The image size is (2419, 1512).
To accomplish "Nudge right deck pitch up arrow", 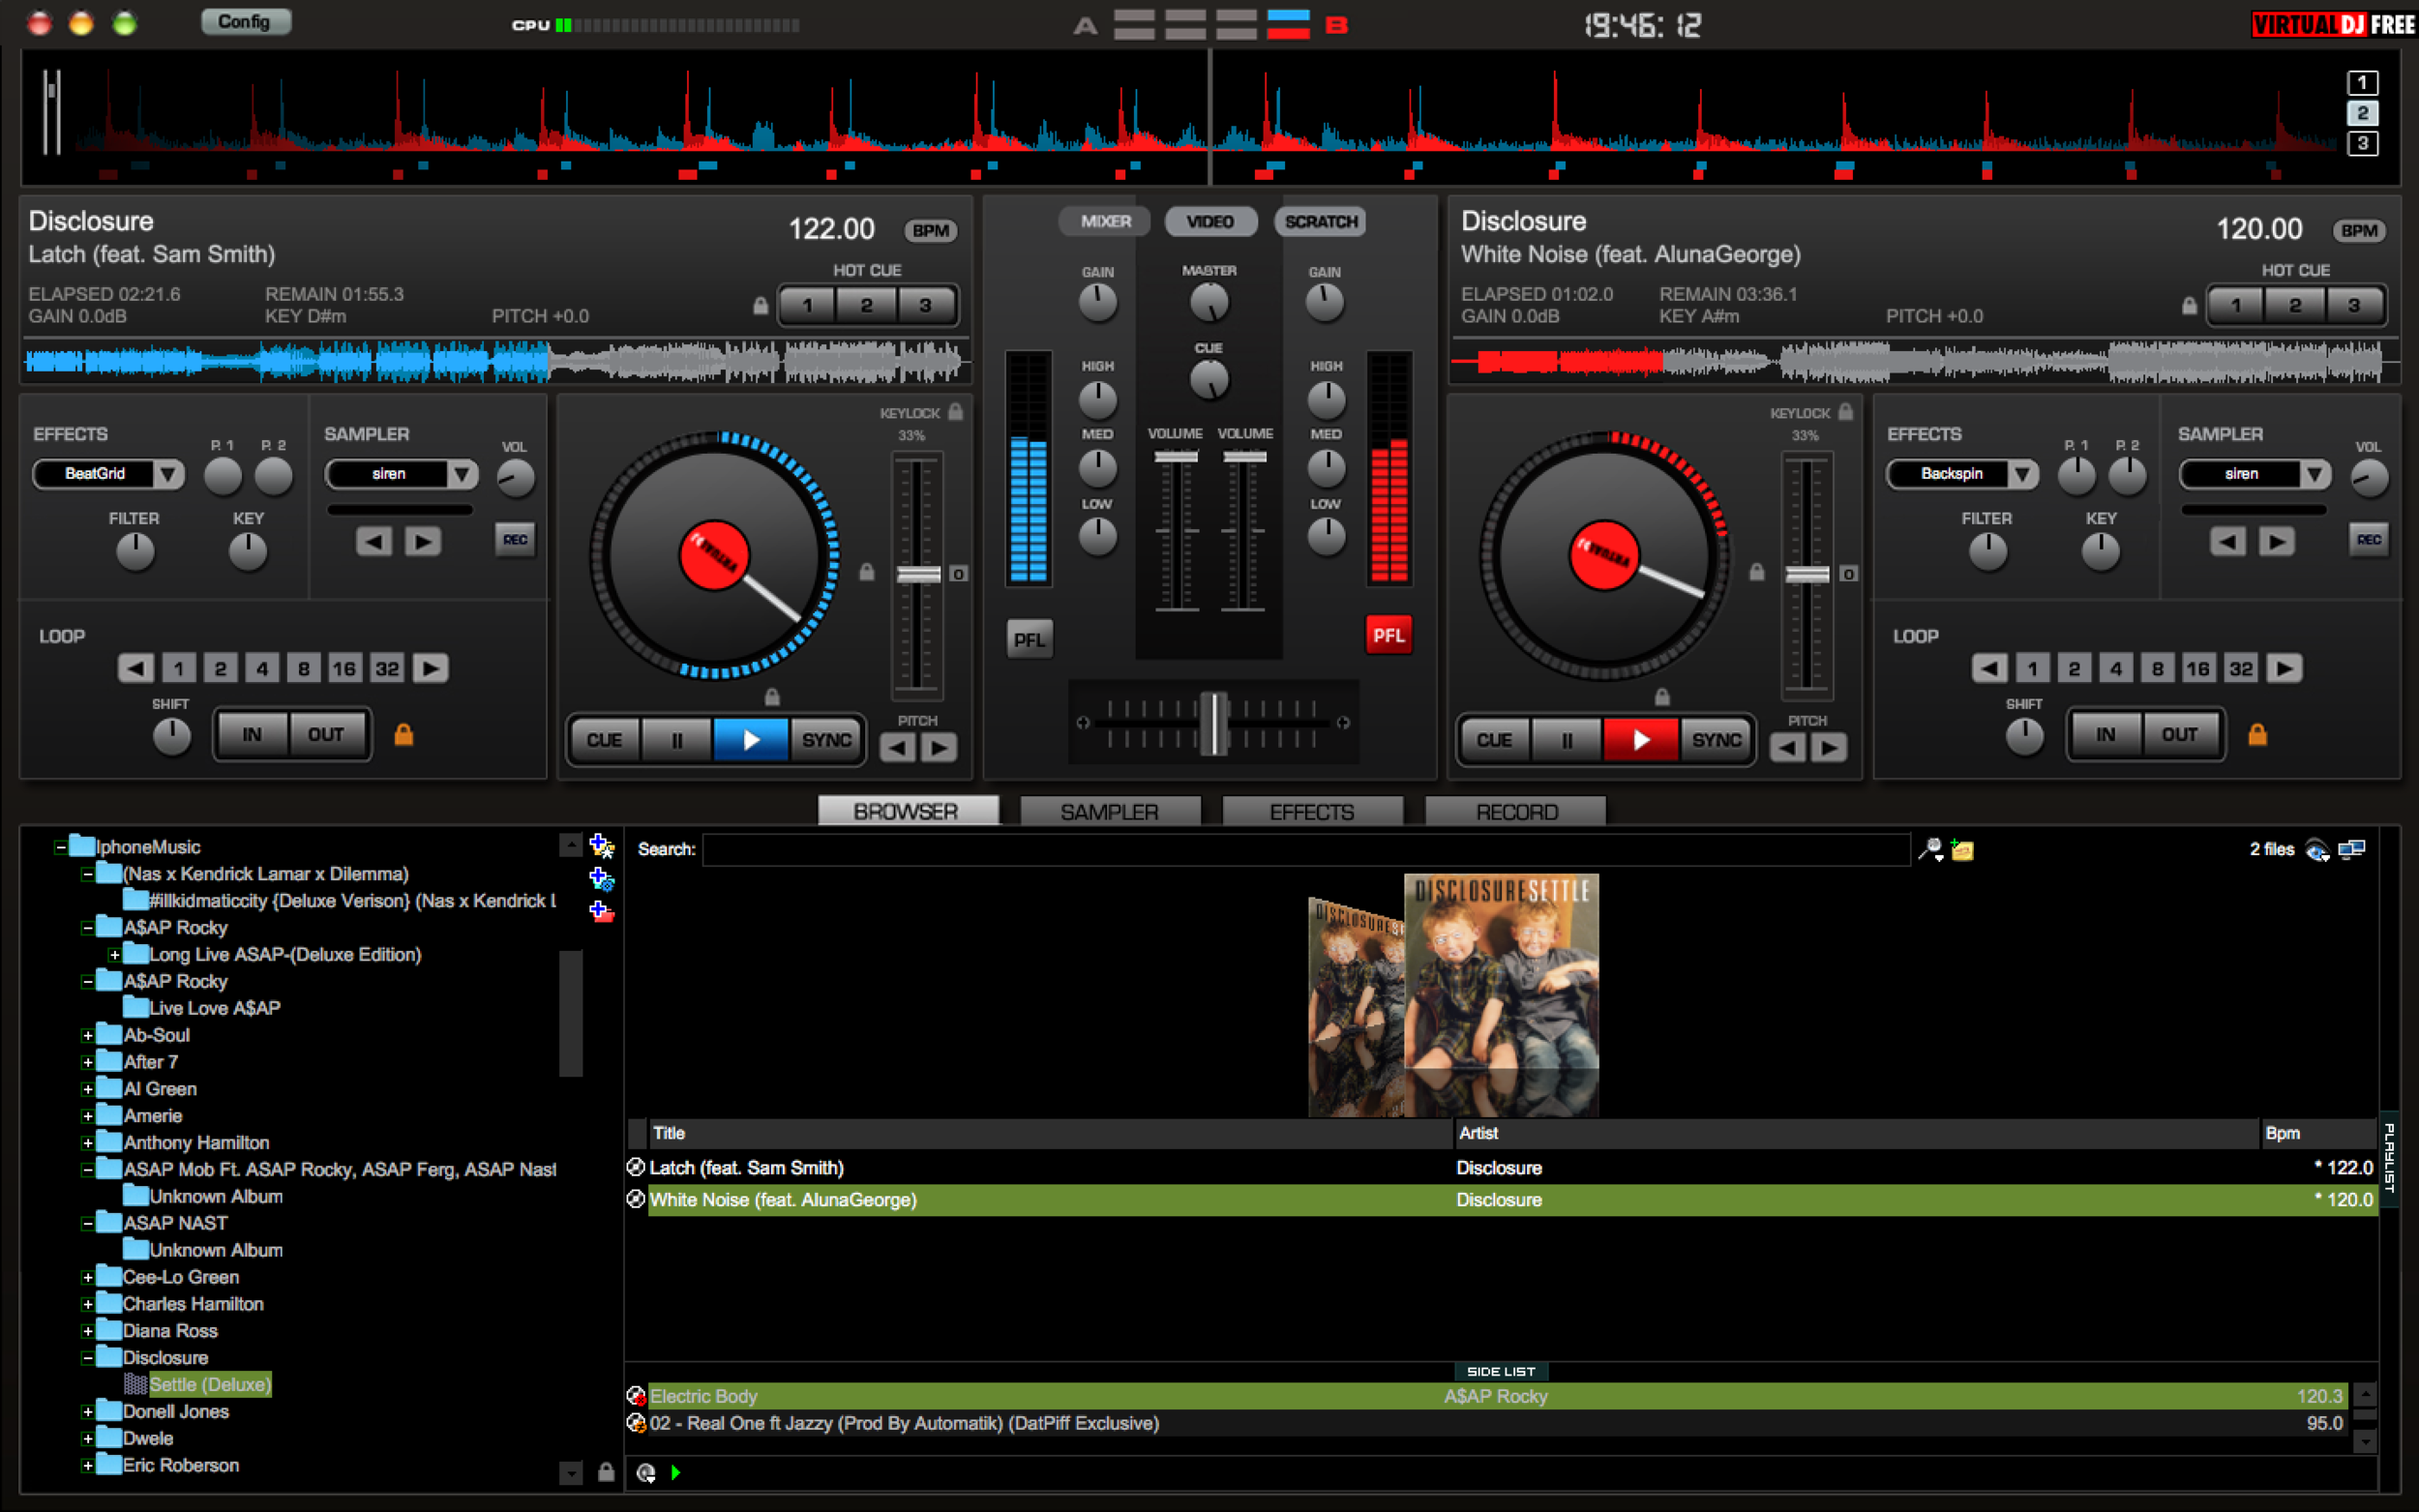I will pos(1829,747).
